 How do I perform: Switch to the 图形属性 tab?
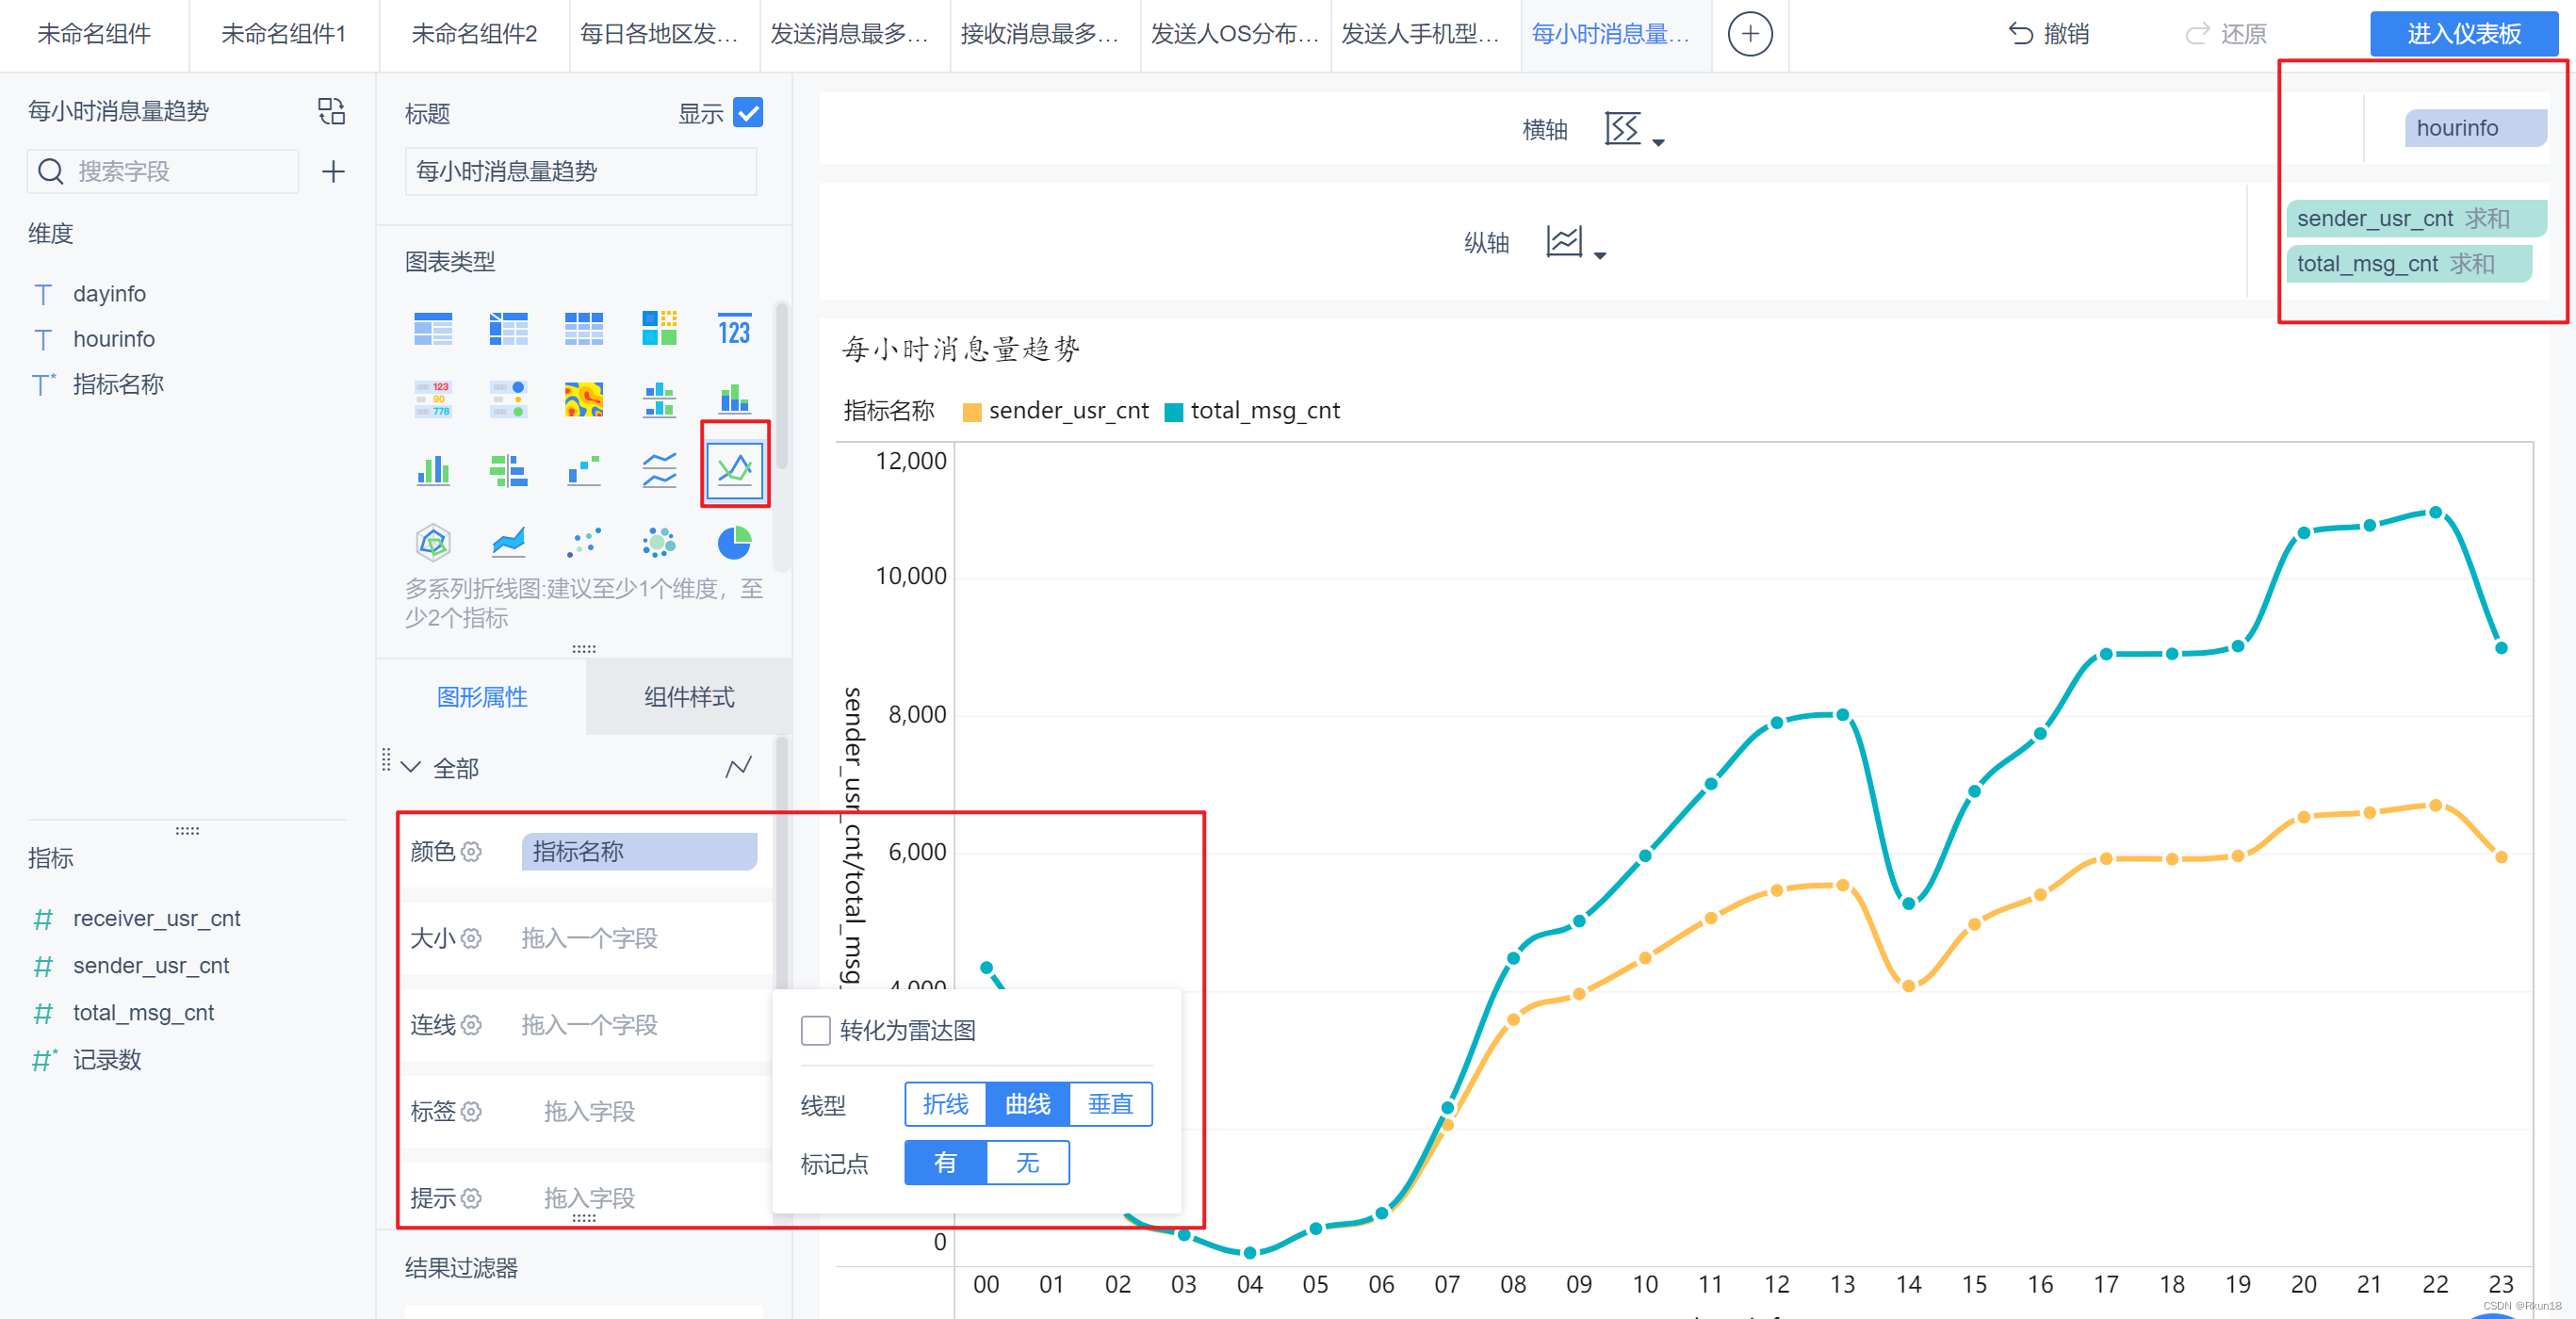482,697
